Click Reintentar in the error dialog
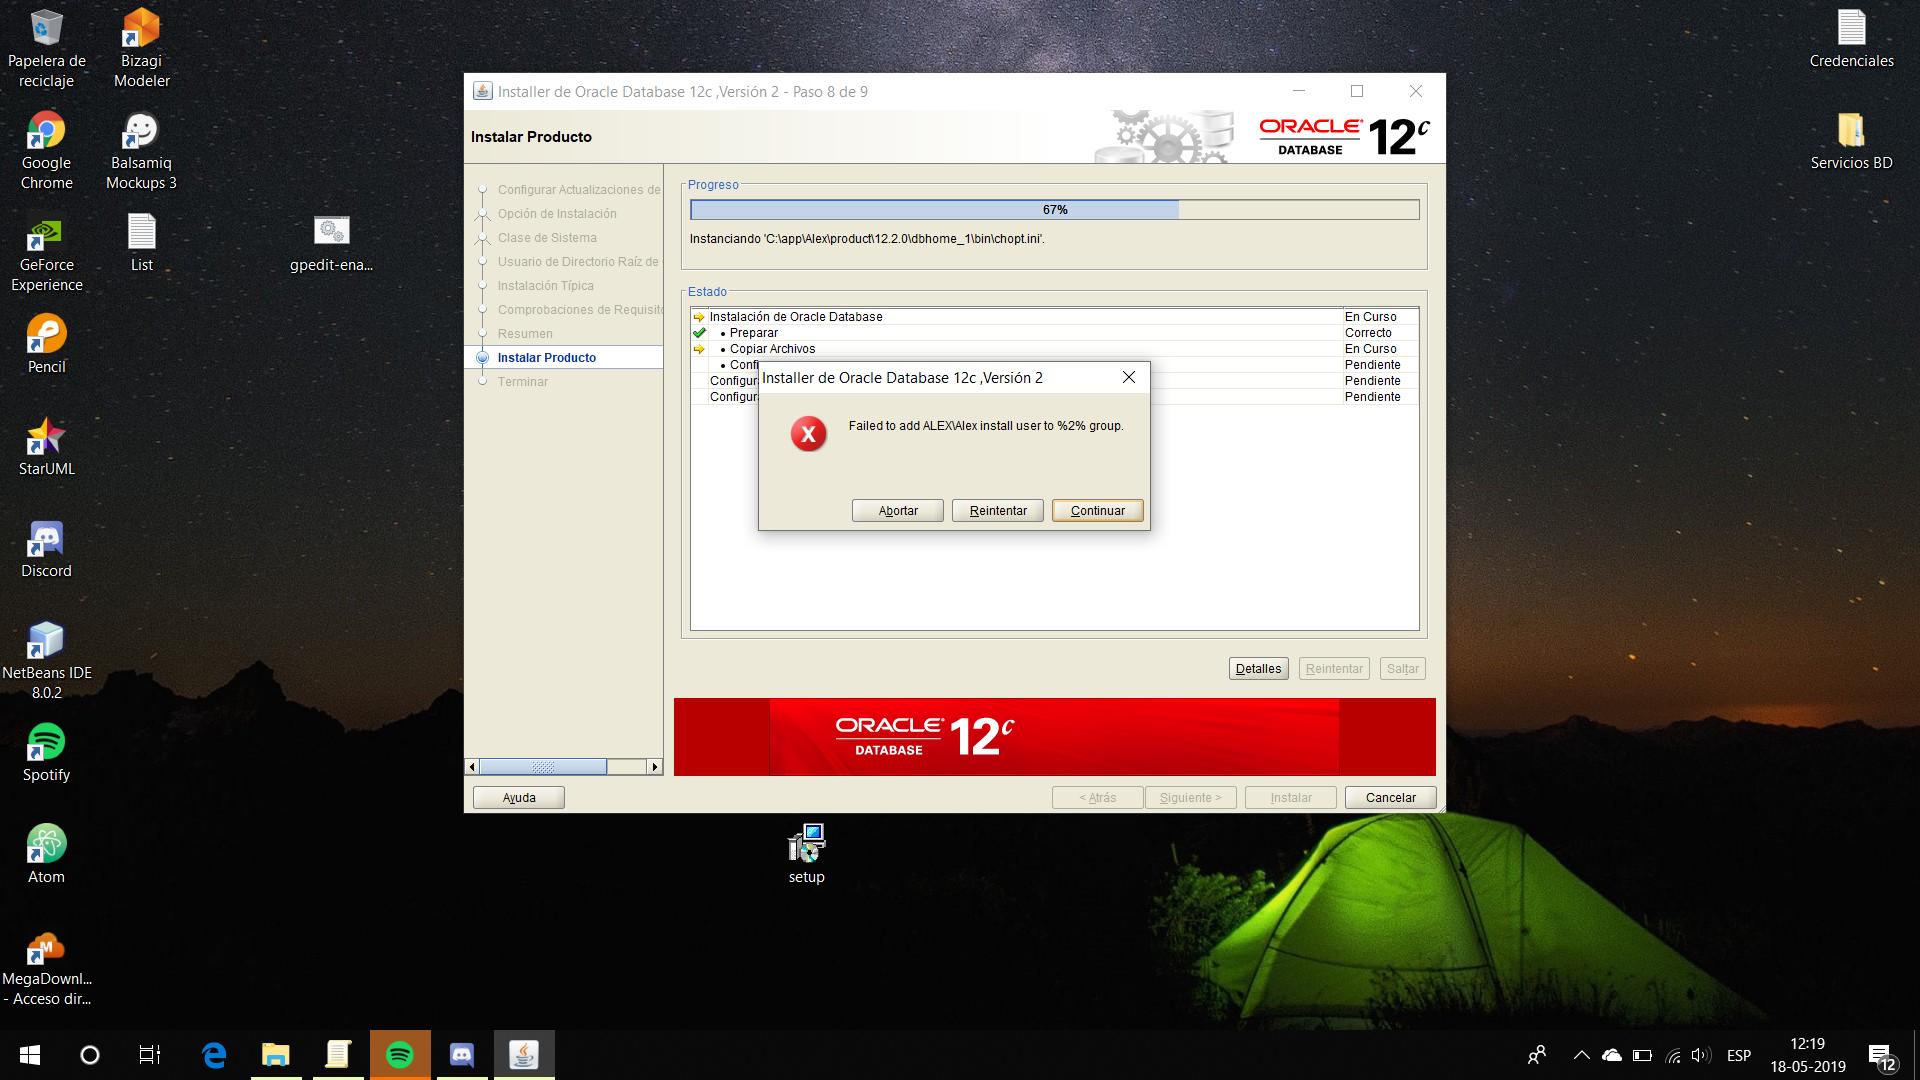 click(997, 510)
